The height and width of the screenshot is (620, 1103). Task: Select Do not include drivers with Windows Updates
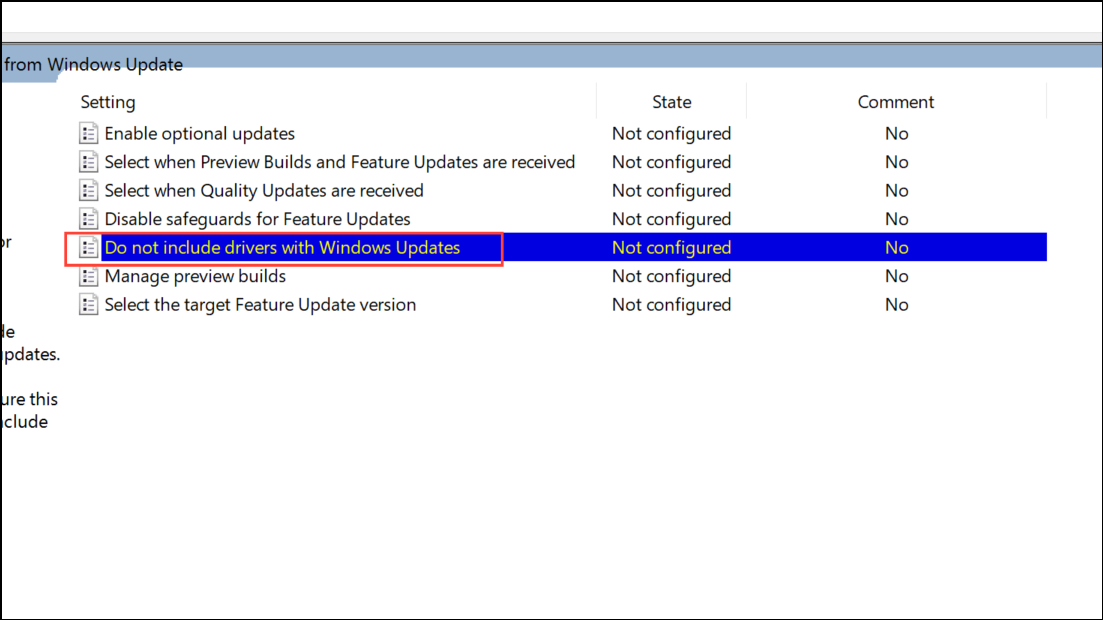282,248
